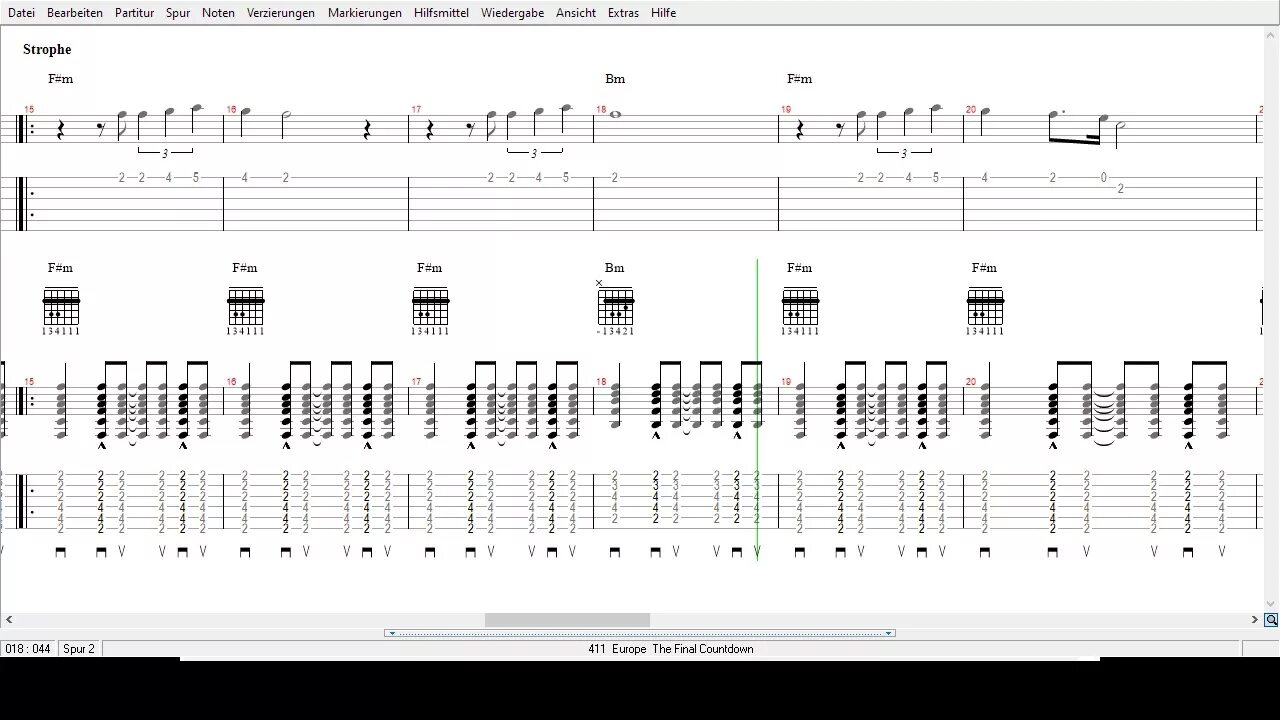Click the Spur 2 status field
1280x720 pixels.
pyautogui.click(x=79, y=649)
